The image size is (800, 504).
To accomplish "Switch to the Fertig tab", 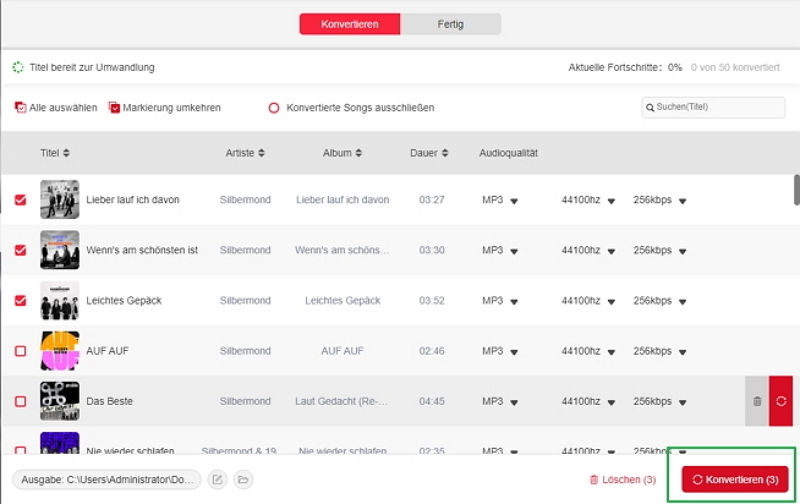I will (450, 24).
